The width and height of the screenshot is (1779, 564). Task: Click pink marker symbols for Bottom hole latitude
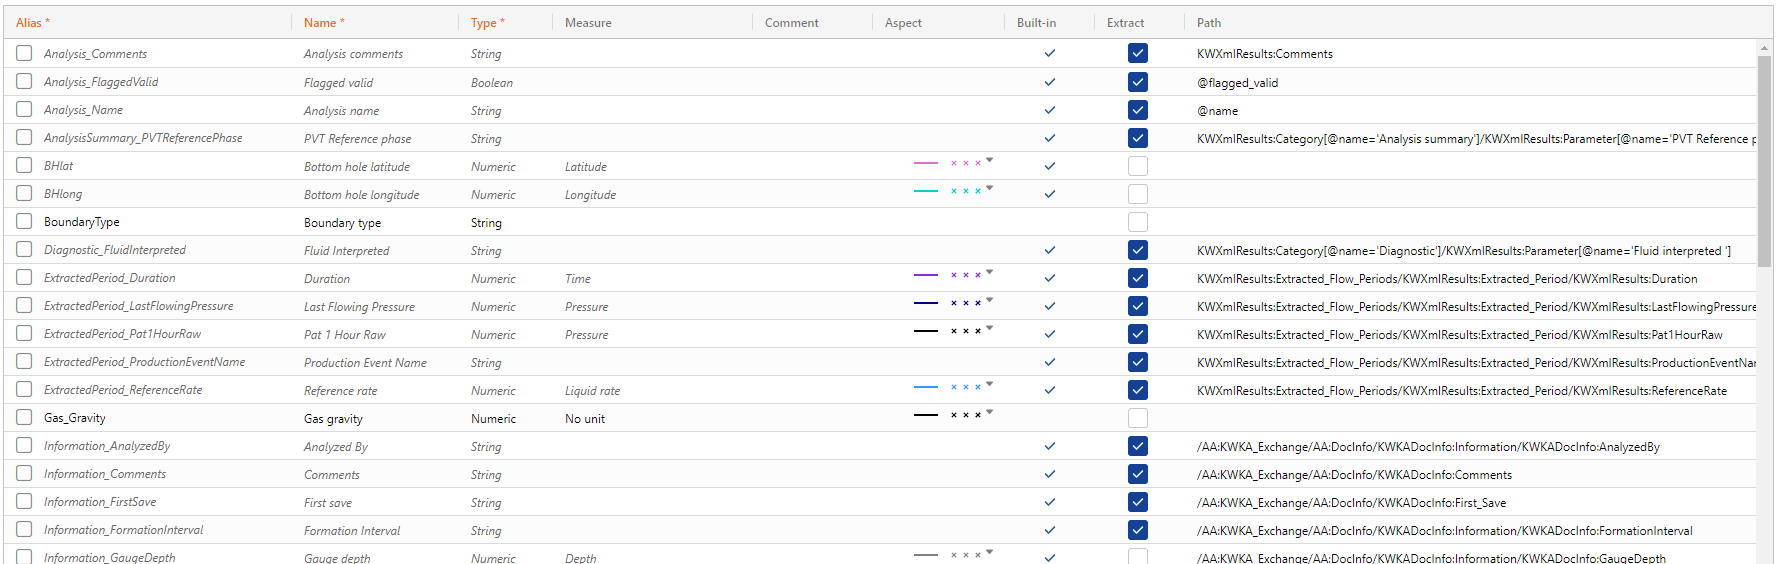[x=966, y=163]
